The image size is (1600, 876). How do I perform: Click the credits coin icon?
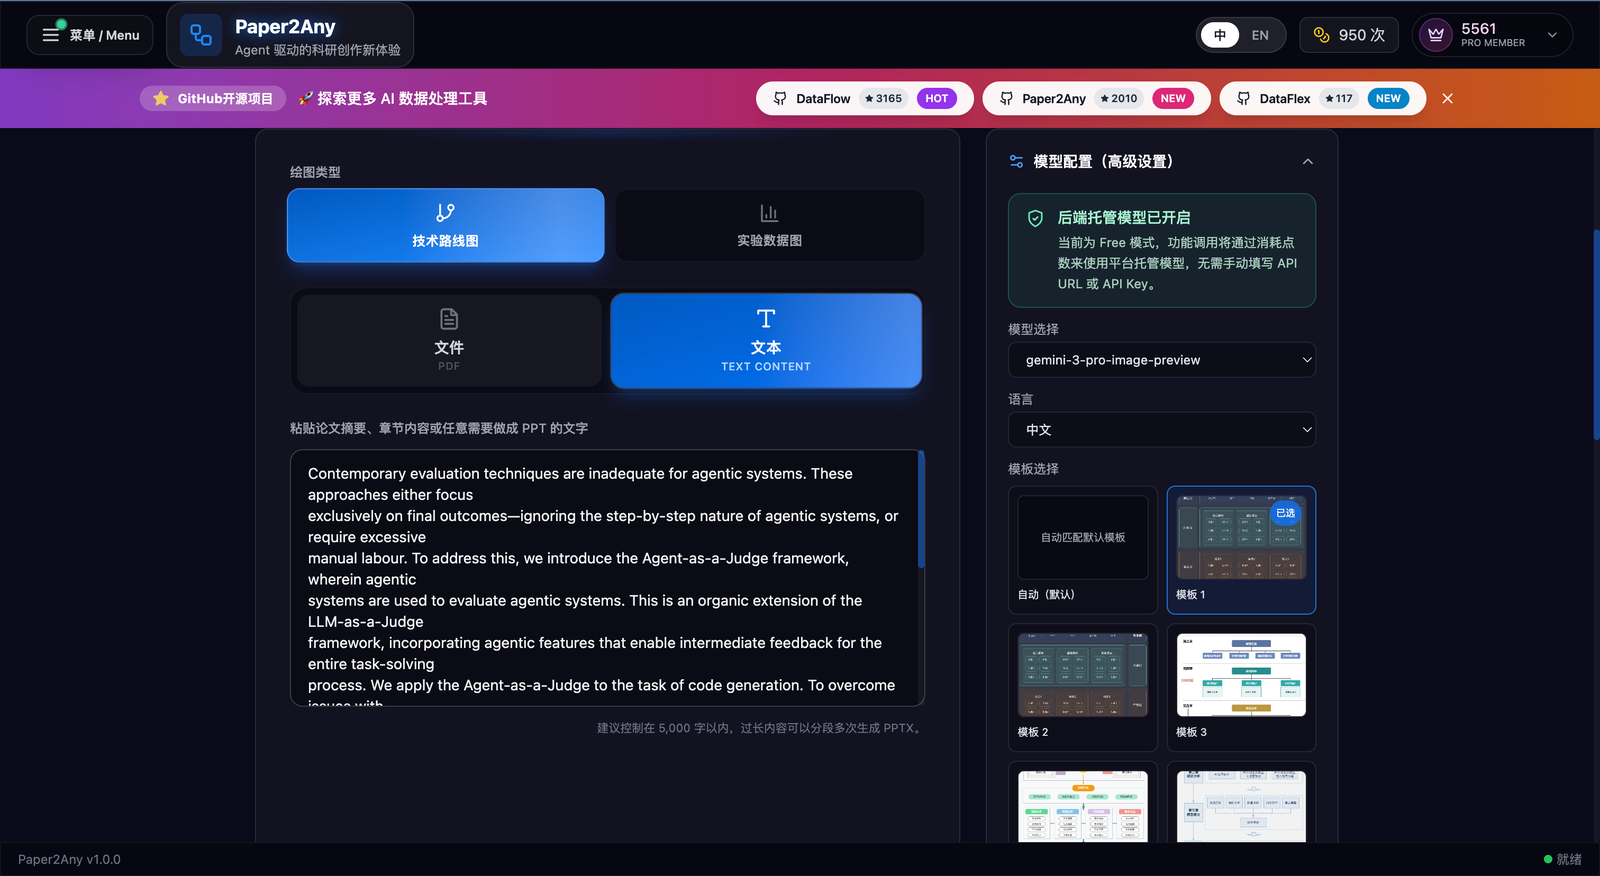[x=1321, y=35]
